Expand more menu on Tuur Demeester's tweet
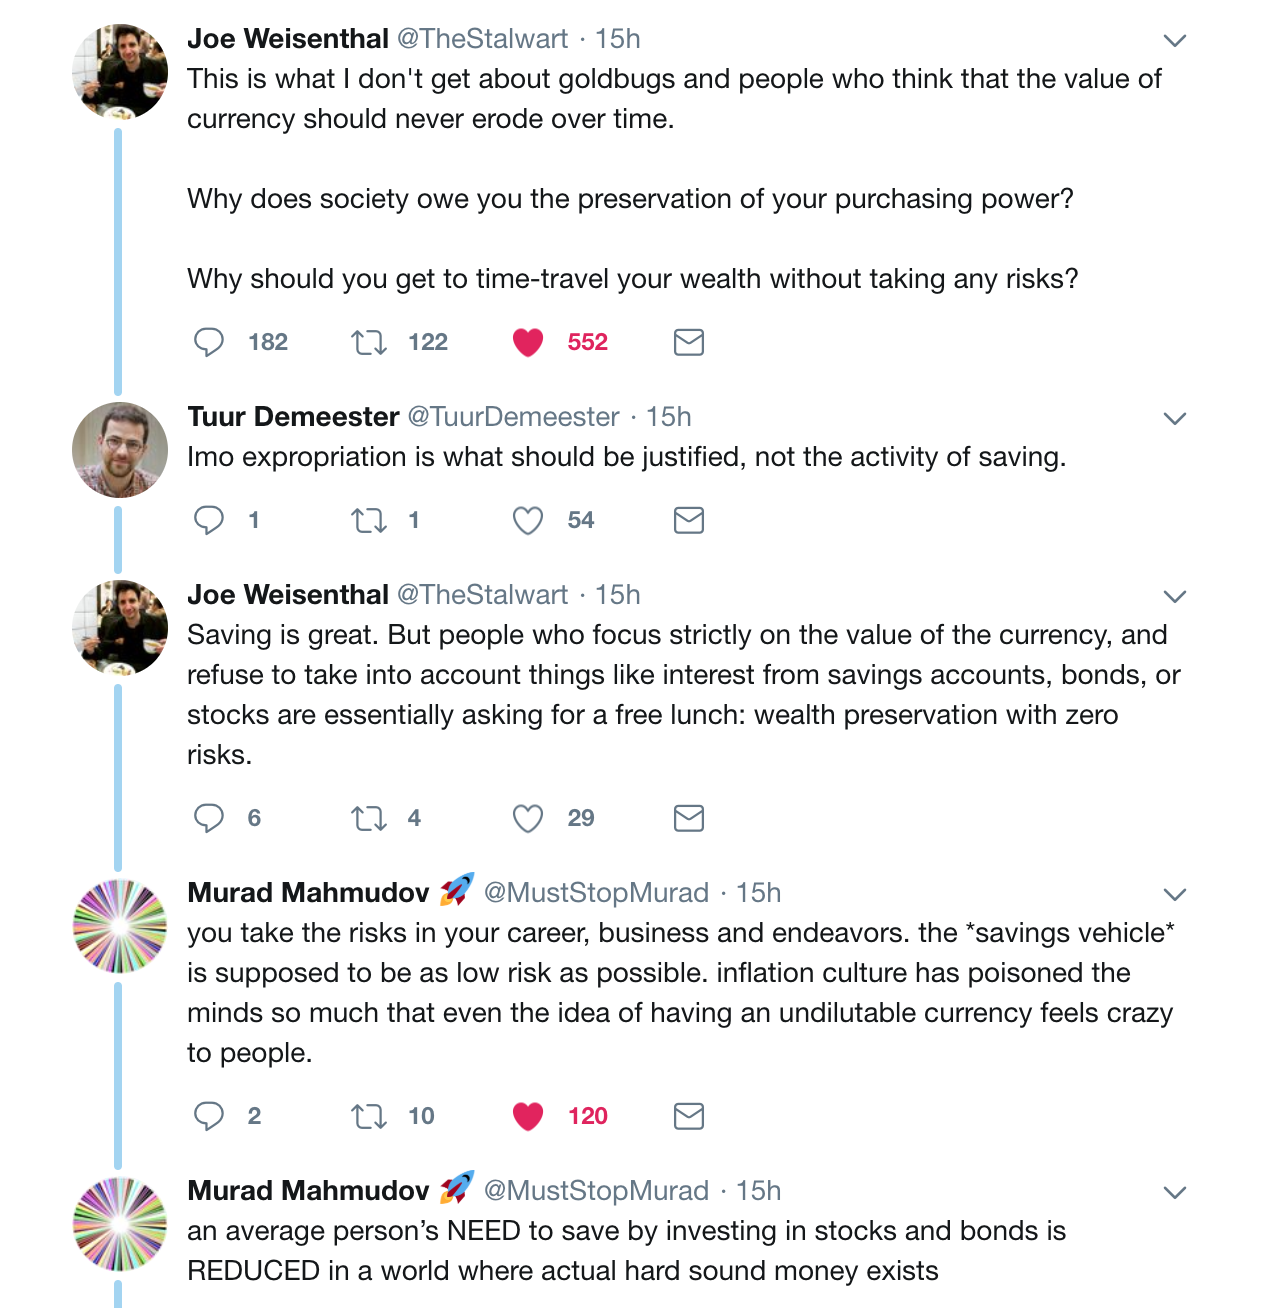Screen dimensions: 1264x1308 pyautogui.click(x=1175, y=419)
